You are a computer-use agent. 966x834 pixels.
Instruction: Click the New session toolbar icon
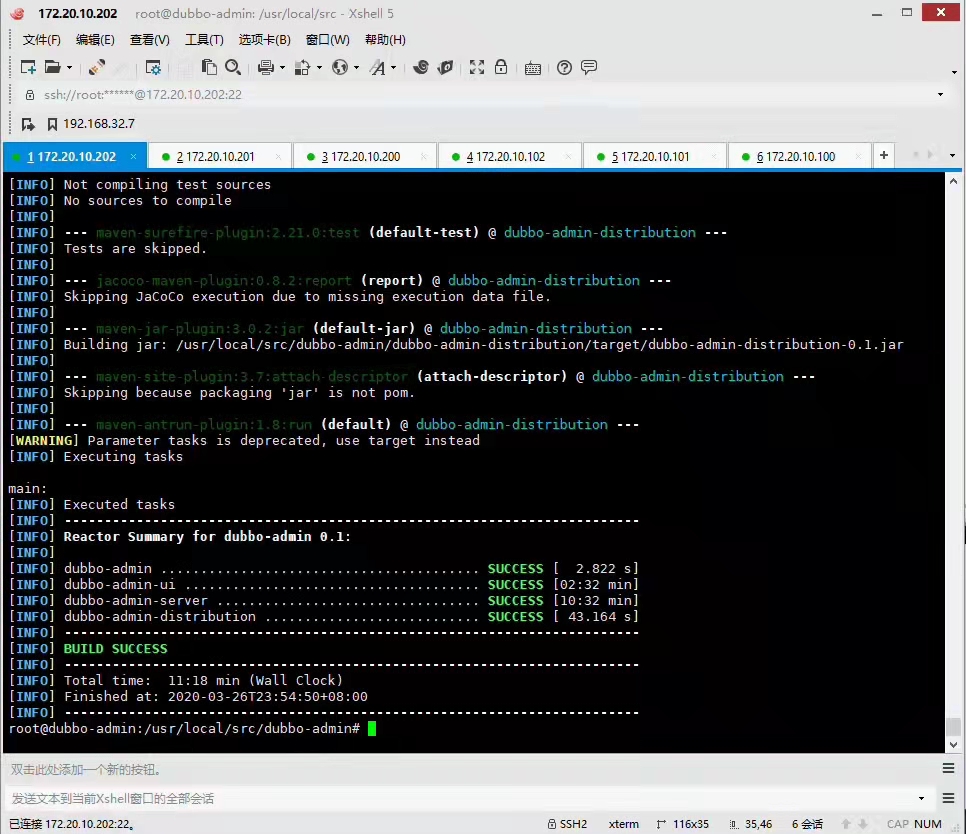28,67
